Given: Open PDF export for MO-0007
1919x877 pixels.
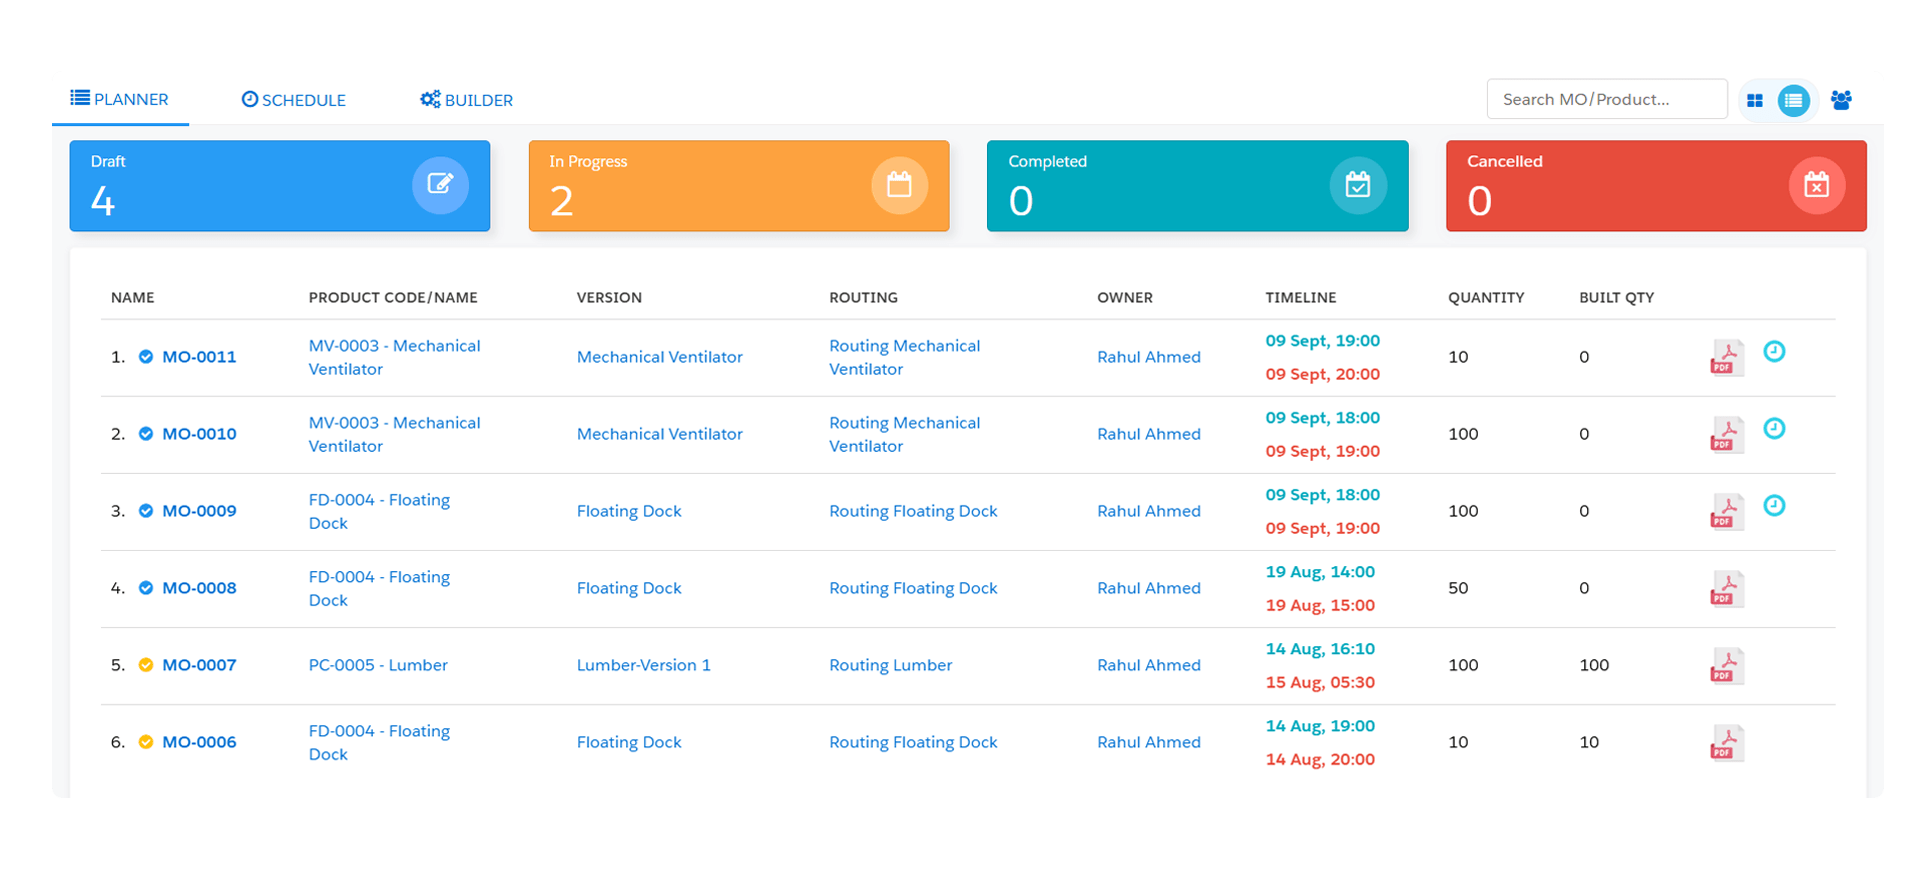Looking at the screenshot, I should click(1726, 665).
